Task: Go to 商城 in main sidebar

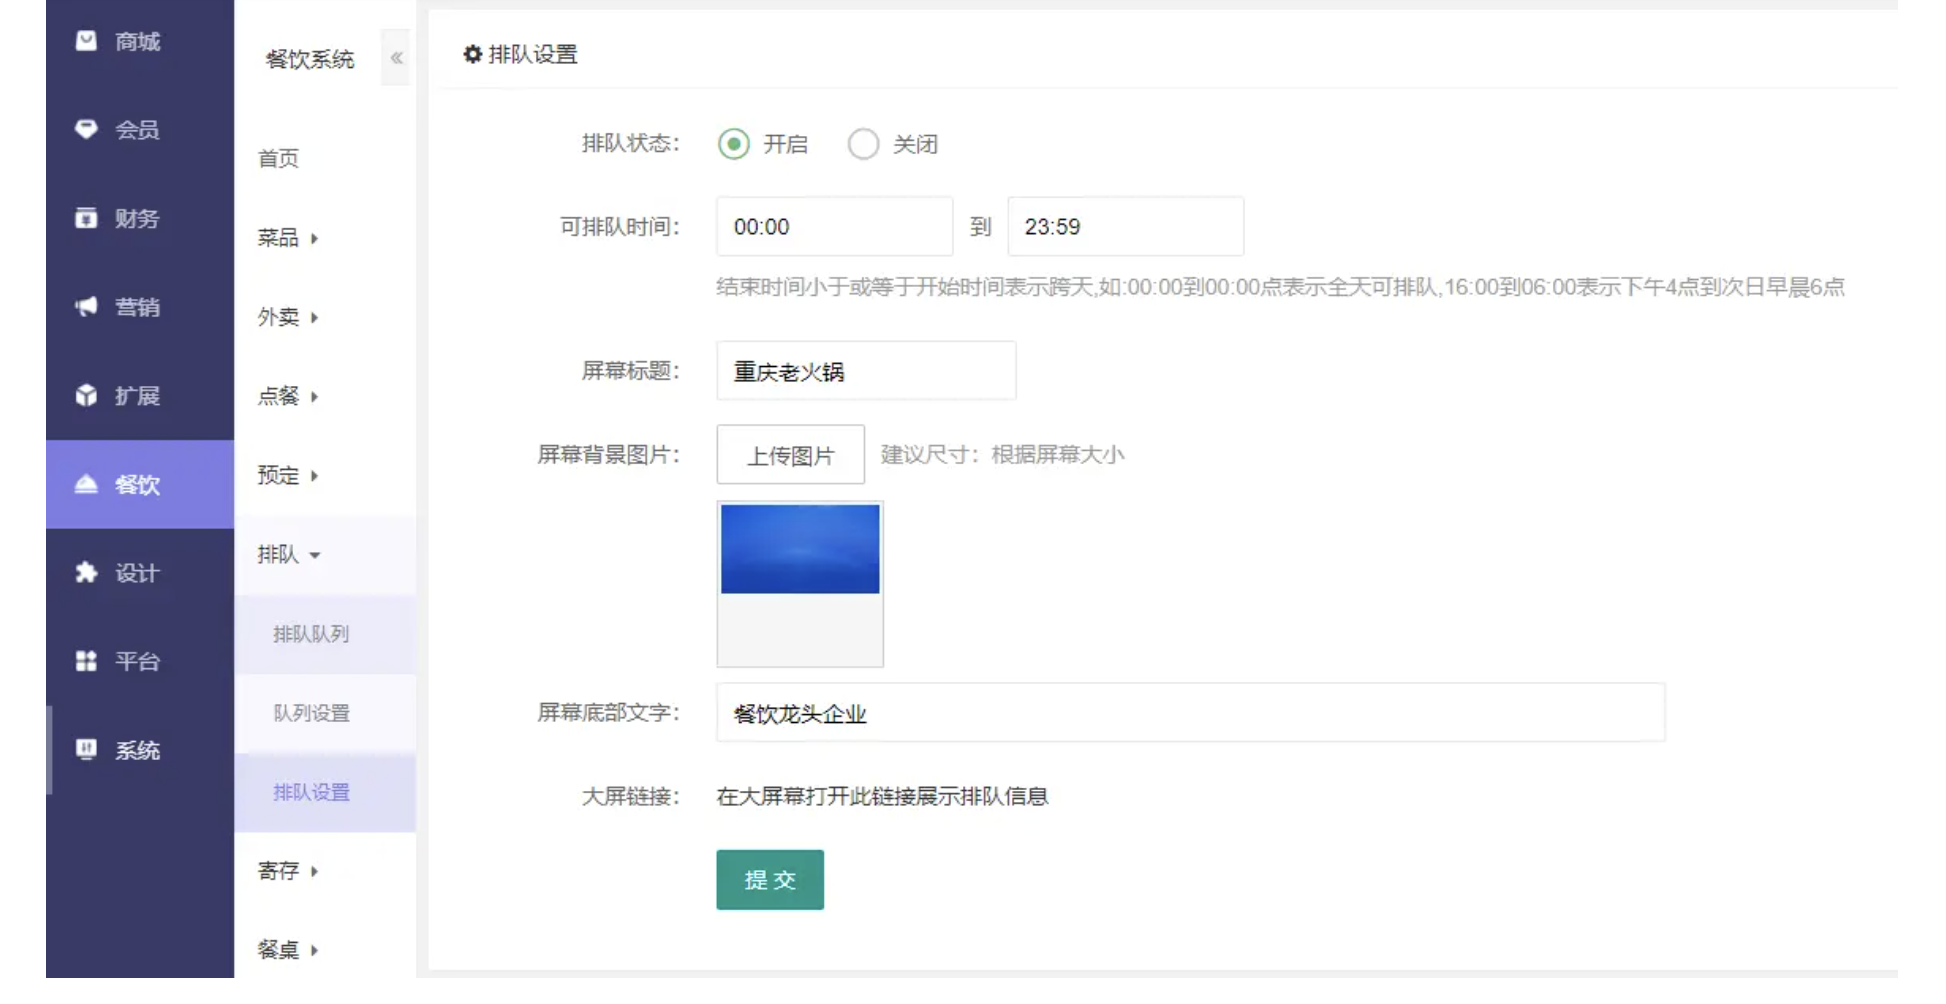Action: click(140, 41)
